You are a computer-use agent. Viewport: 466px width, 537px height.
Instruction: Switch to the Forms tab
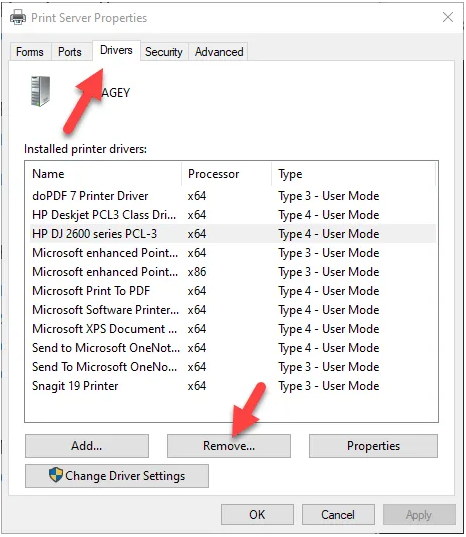[30, 52]
